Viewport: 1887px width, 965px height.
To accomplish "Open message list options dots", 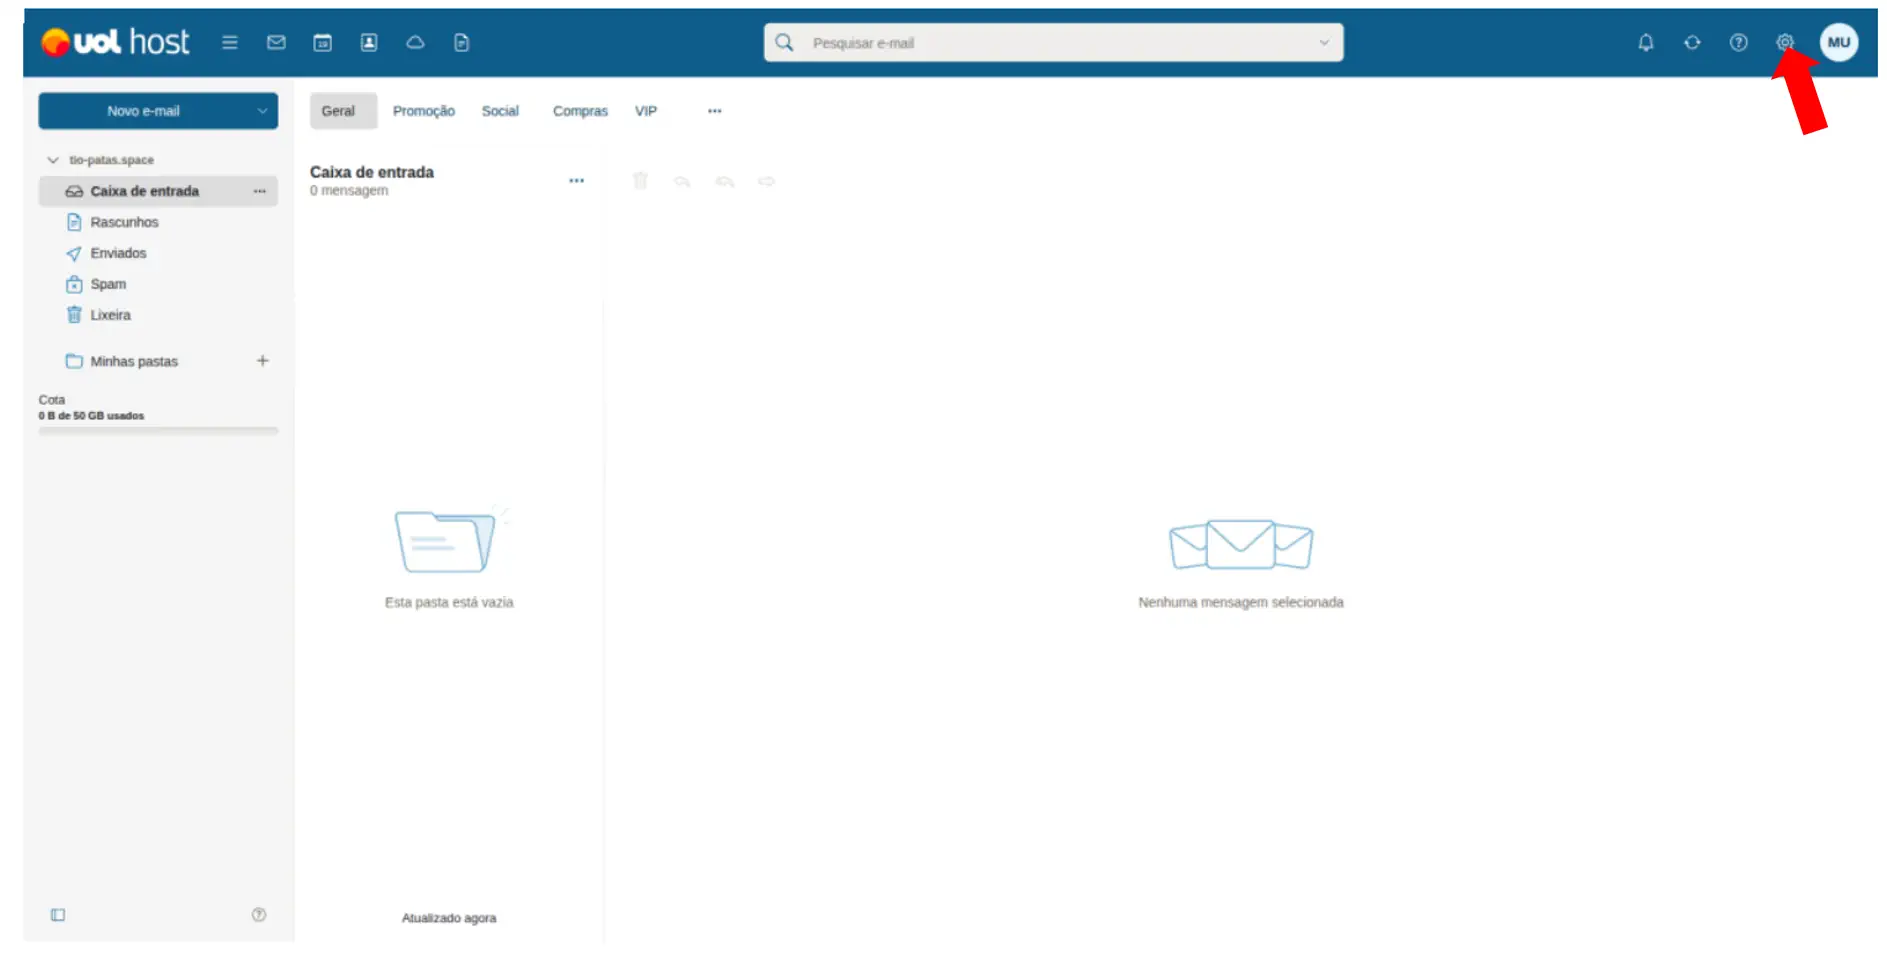I will 576,181.
